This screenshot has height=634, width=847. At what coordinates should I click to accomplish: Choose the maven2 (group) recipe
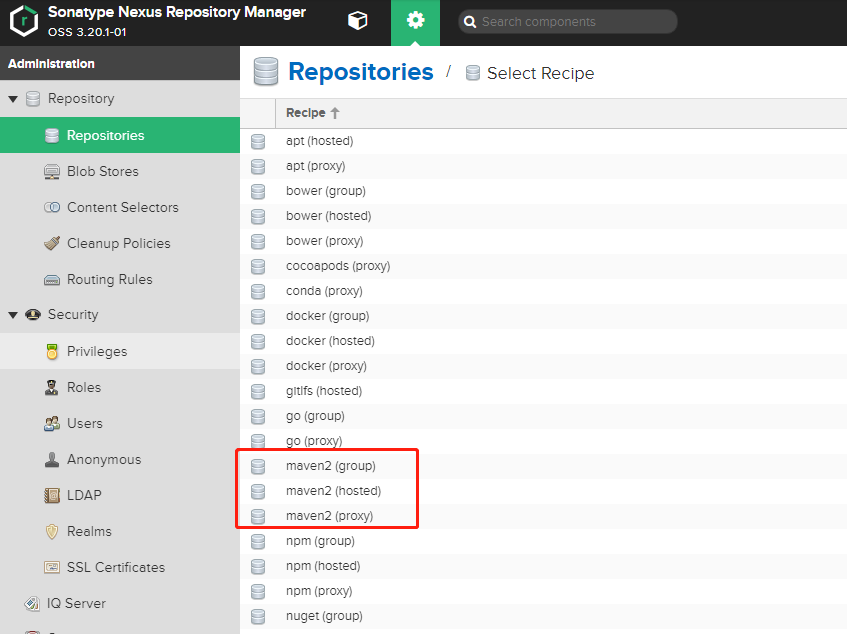[543, 466]
